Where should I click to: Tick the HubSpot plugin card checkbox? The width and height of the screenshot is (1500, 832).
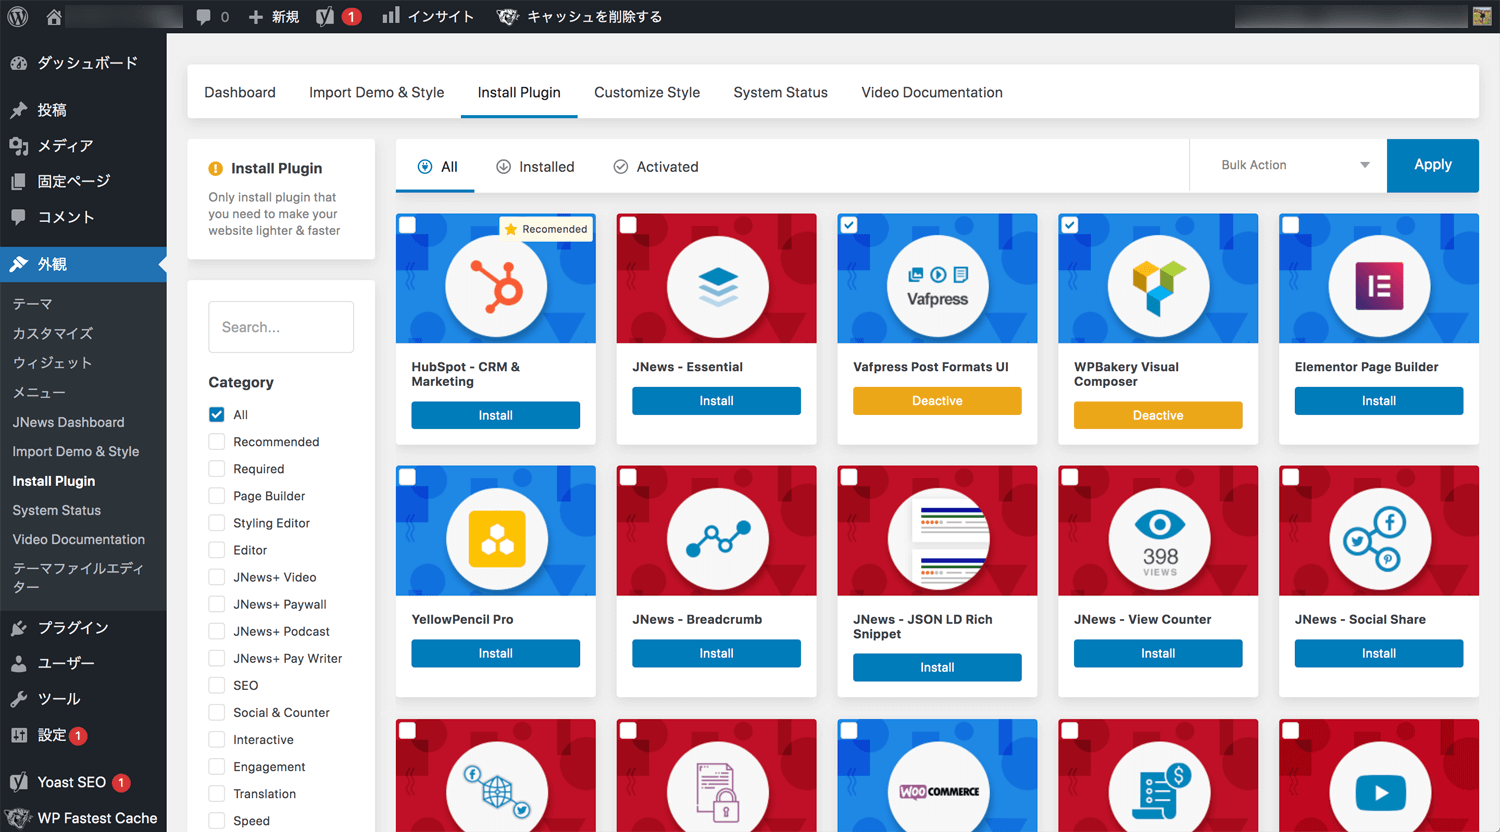coord(408,225)
